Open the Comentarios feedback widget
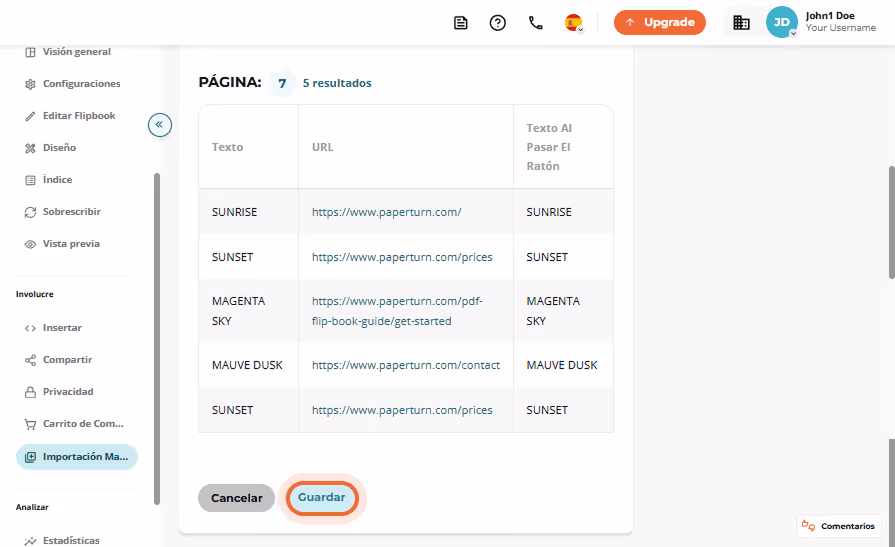Image resolution: width=895 pixels, height=547 pixels. click(838, 526)
